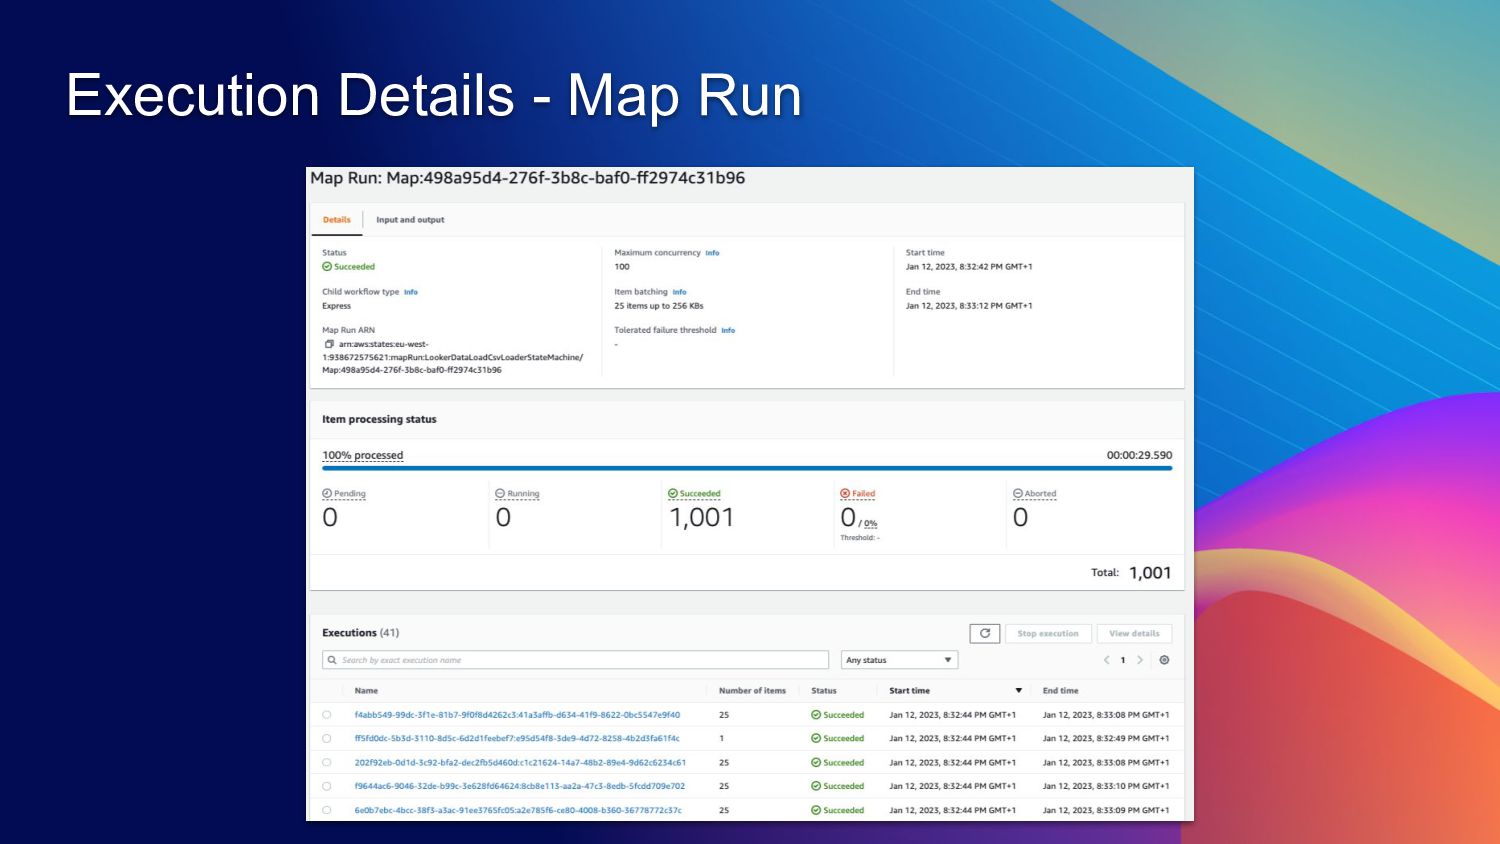
Task: Open Info link beside Child workflow type
Action: [411, 292]
